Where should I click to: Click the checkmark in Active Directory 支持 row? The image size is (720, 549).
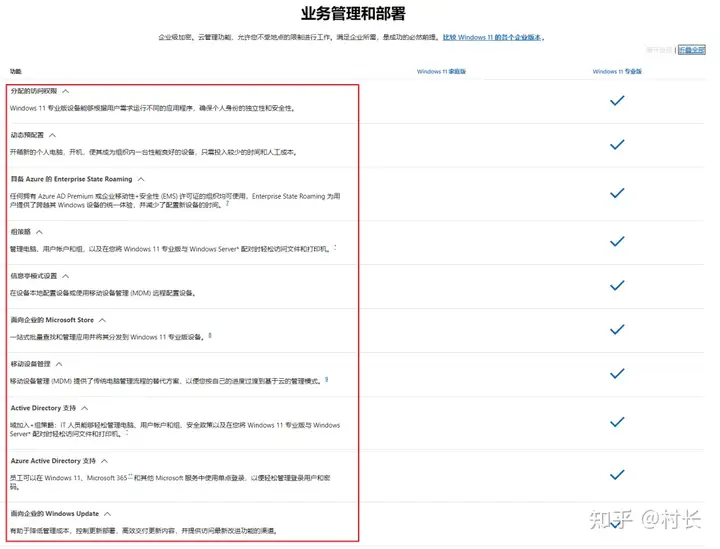(617, 422)
